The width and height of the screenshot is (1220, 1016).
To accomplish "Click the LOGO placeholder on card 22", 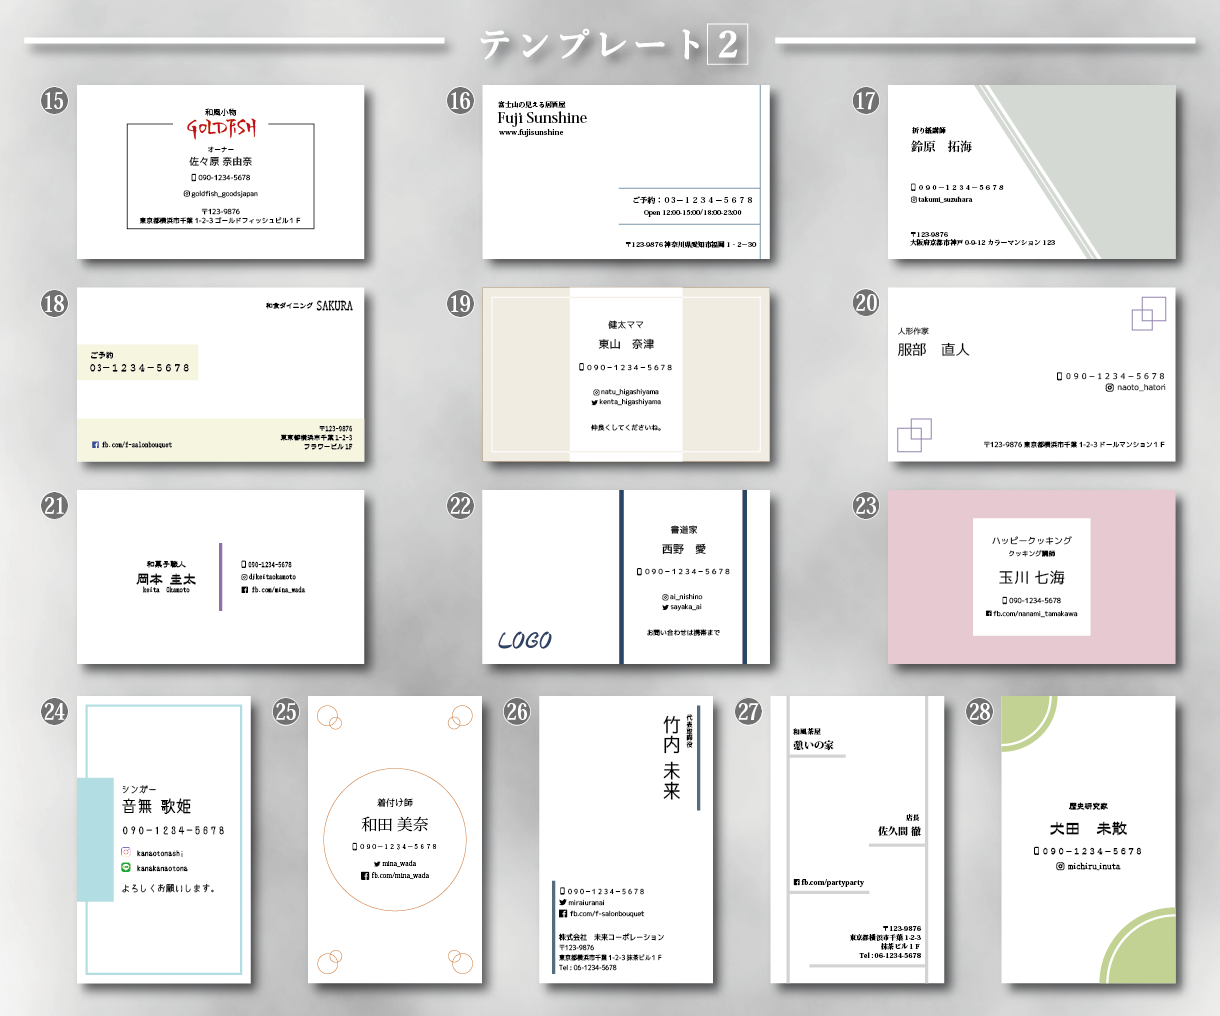I will point(525,640).
